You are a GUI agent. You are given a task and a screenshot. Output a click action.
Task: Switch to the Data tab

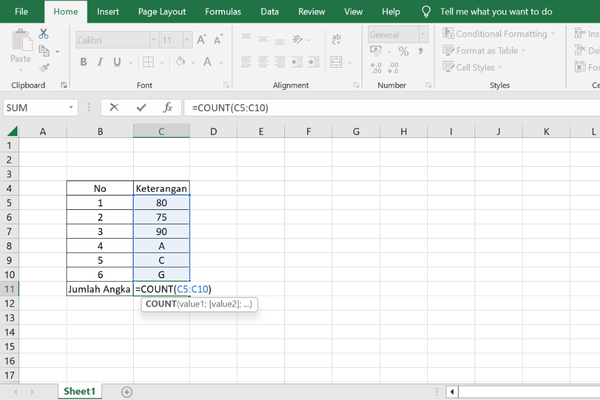[x=269, y=11]
